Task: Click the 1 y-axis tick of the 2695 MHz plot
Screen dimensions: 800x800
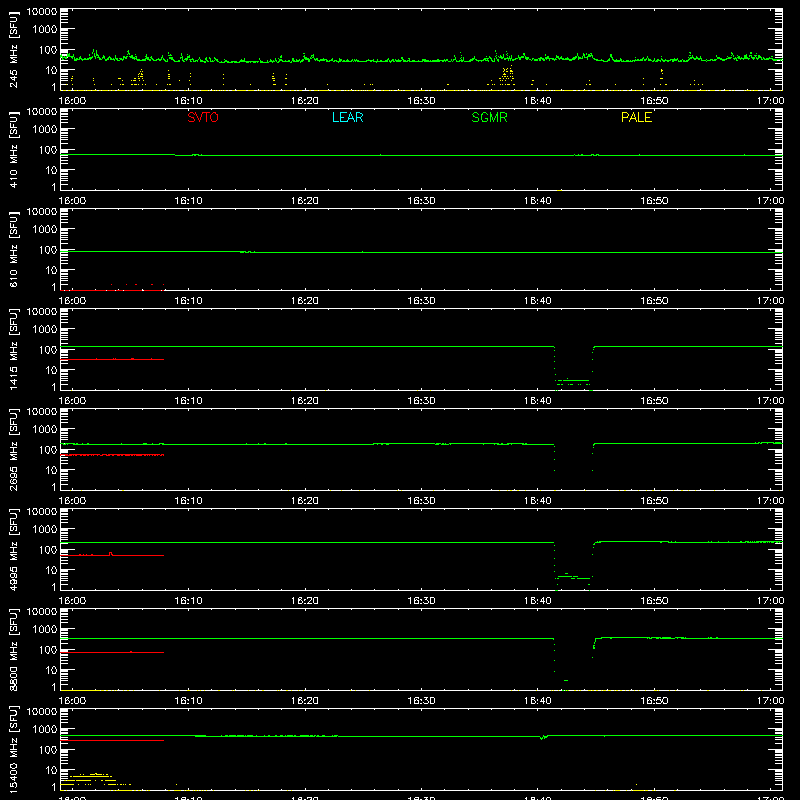Action: point(54,487)
